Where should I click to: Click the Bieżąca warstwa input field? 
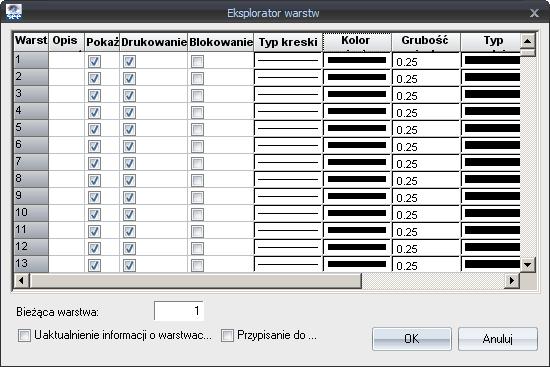pos(179,311)
